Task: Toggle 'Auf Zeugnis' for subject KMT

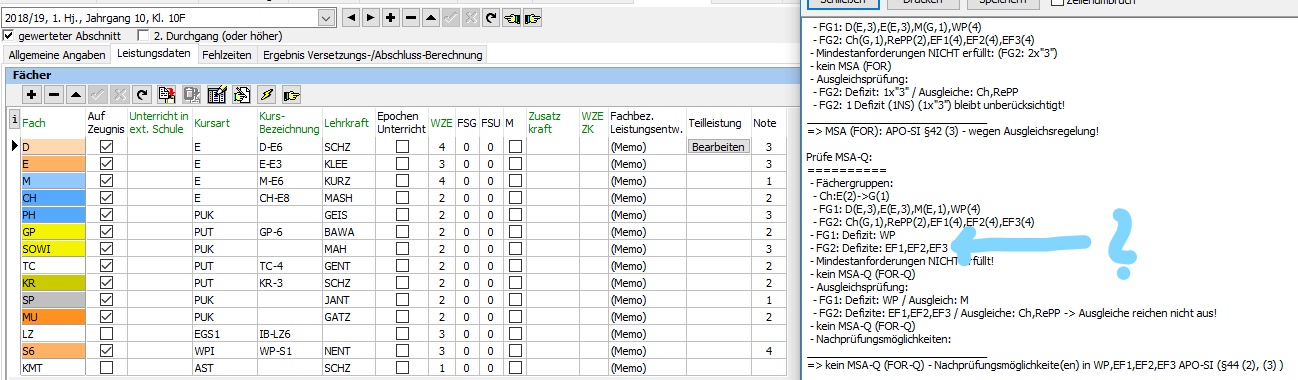Action: pos(107,368)
